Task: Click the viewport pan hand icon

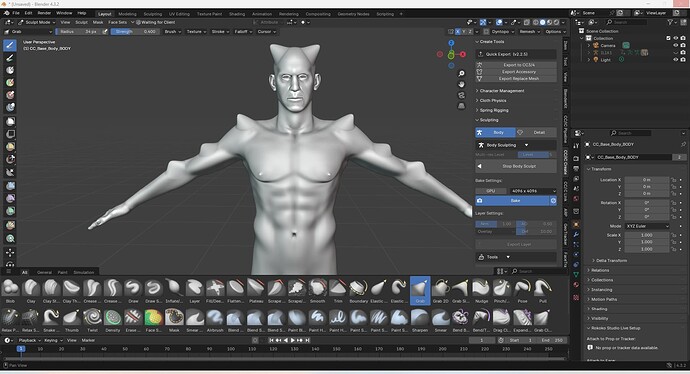Action: tap(461, 84)
